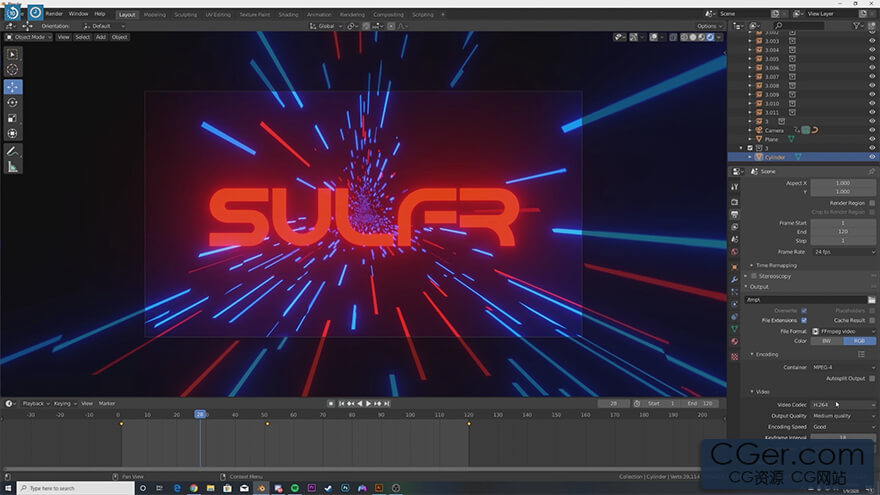Open the Object Constraints properties tab
Image resolution: width=880 pixels, height=495 pixels.
click(x=735, y=317)
